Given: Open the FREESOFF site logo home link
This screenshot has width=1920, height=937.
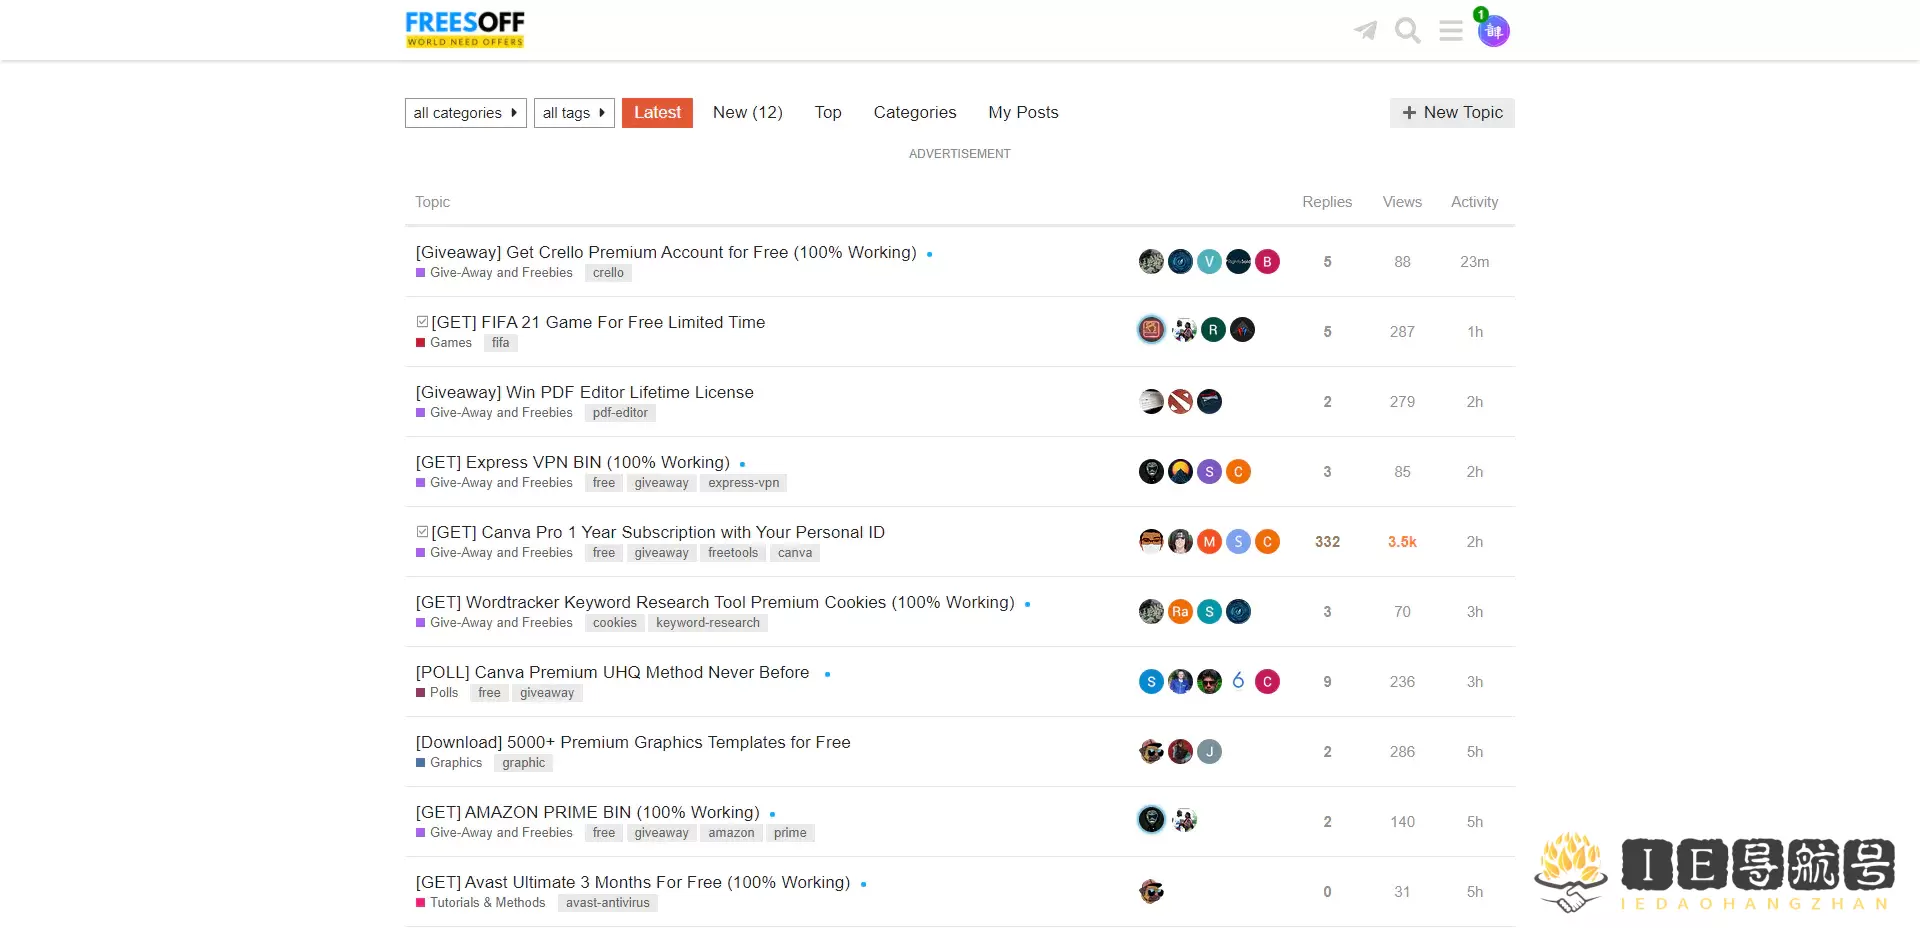Looking at the screenshot, I should (465, 30).
